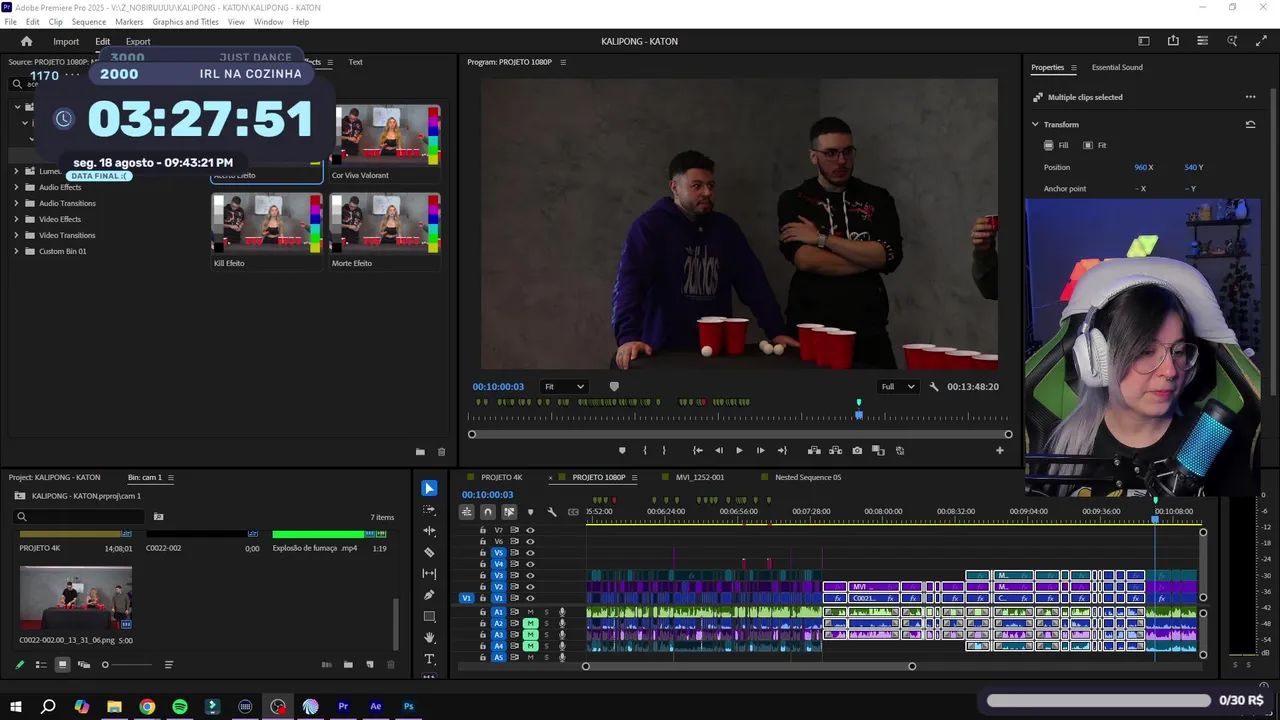1280x720 pixels.
Task: Switch to Nested Sequence 05 tab
Action: [808, 477]
